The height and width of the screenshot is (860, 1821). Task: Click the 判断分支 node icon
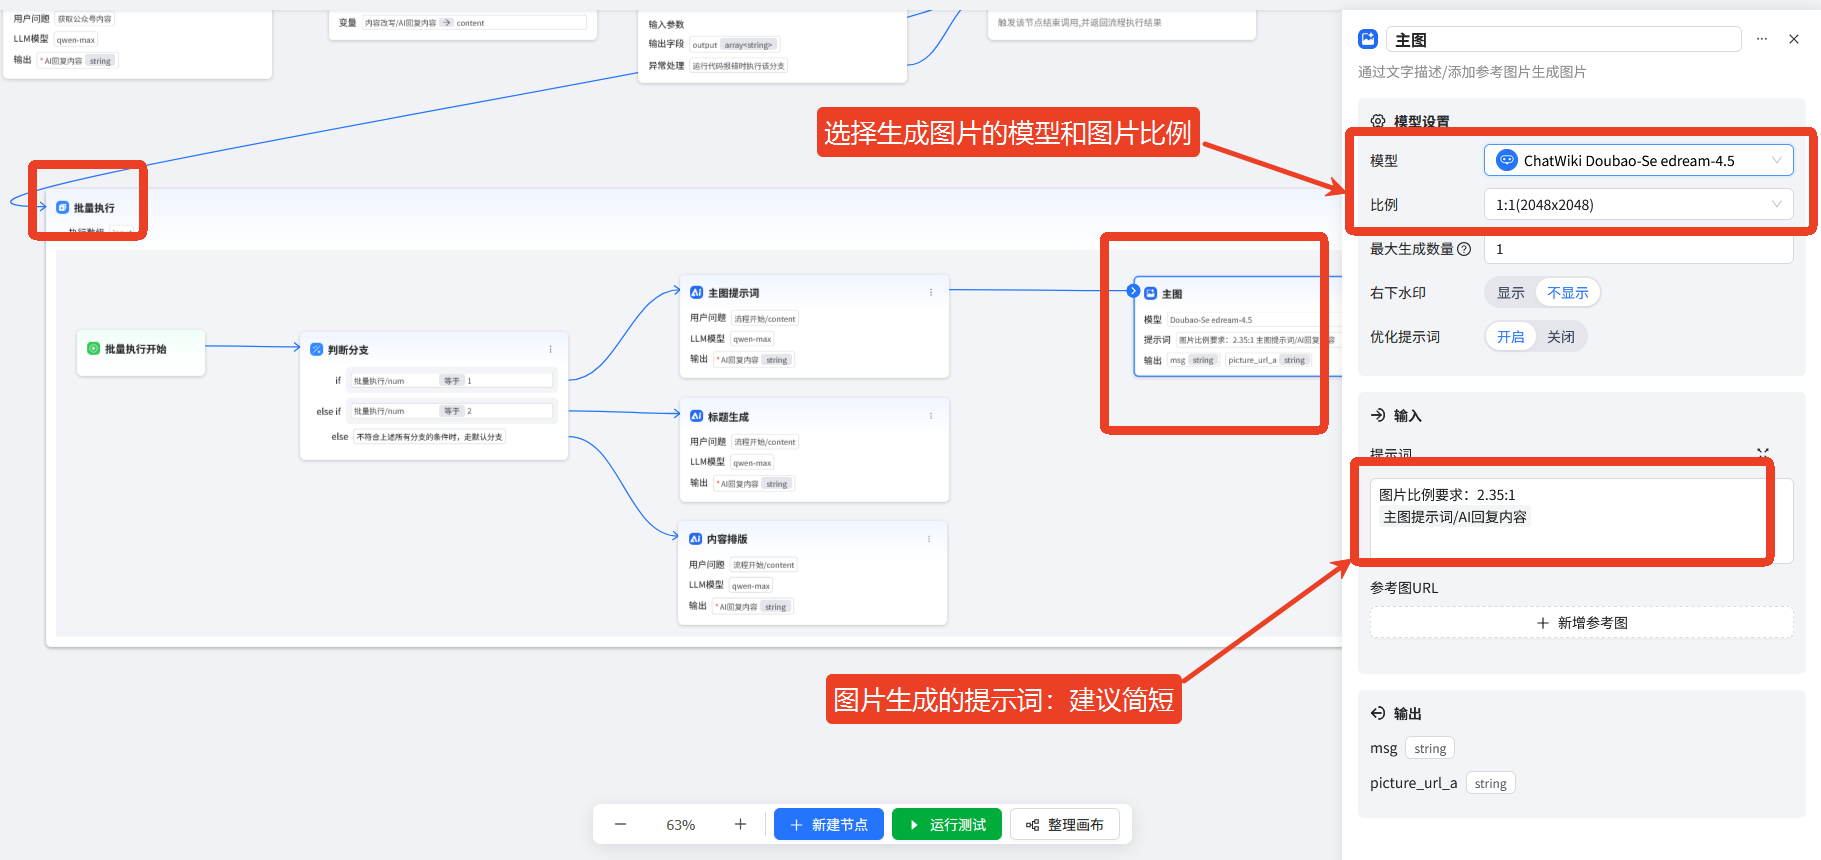point(316,349)
